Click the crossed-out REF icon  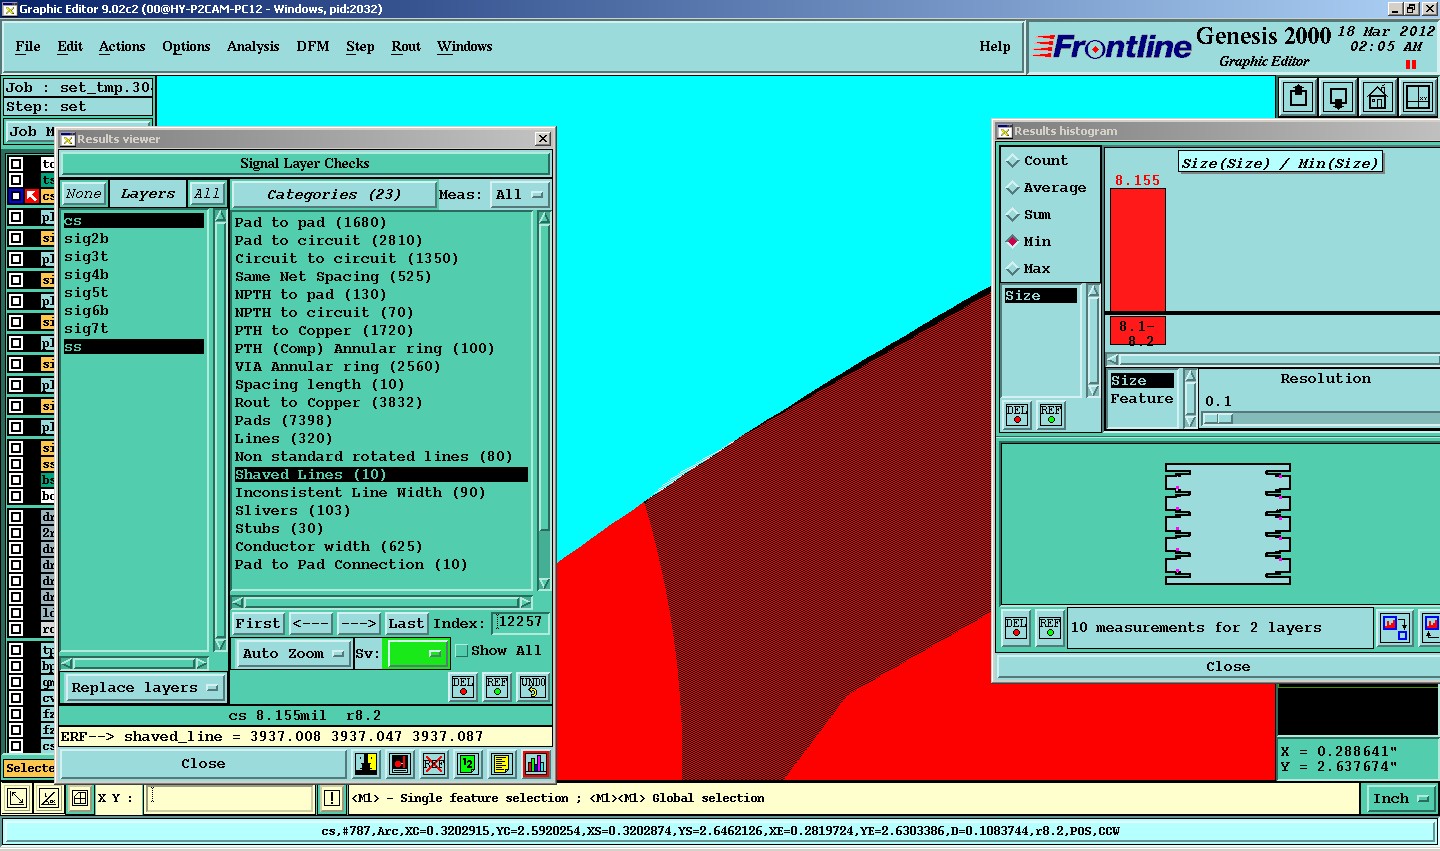tap(434, 764)
